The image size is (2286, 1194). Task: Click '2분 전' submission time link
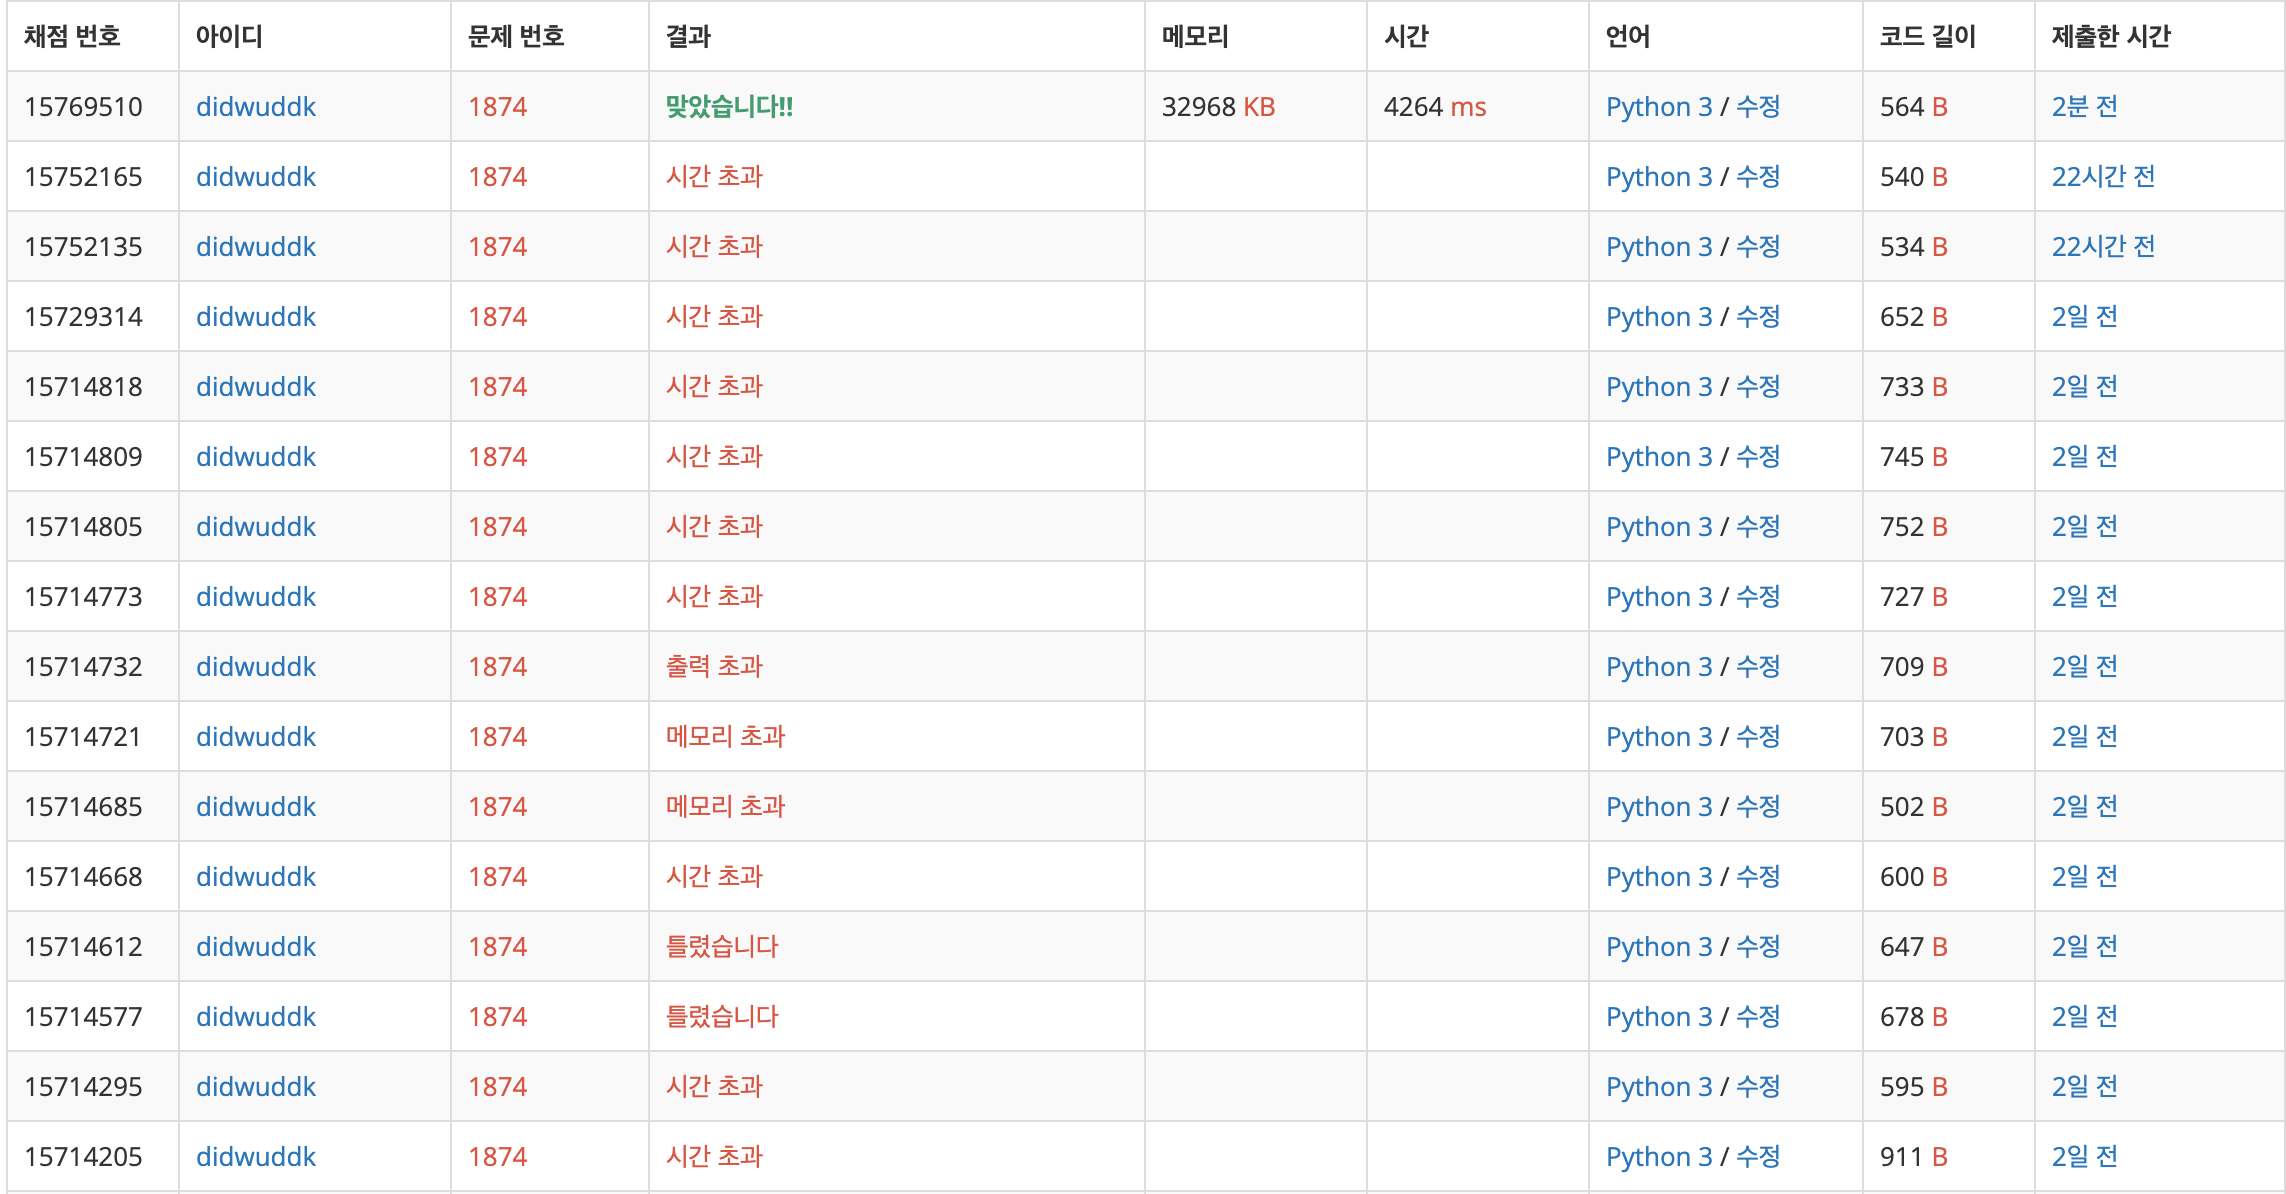pyautogui.click(x=2084, y=107)
